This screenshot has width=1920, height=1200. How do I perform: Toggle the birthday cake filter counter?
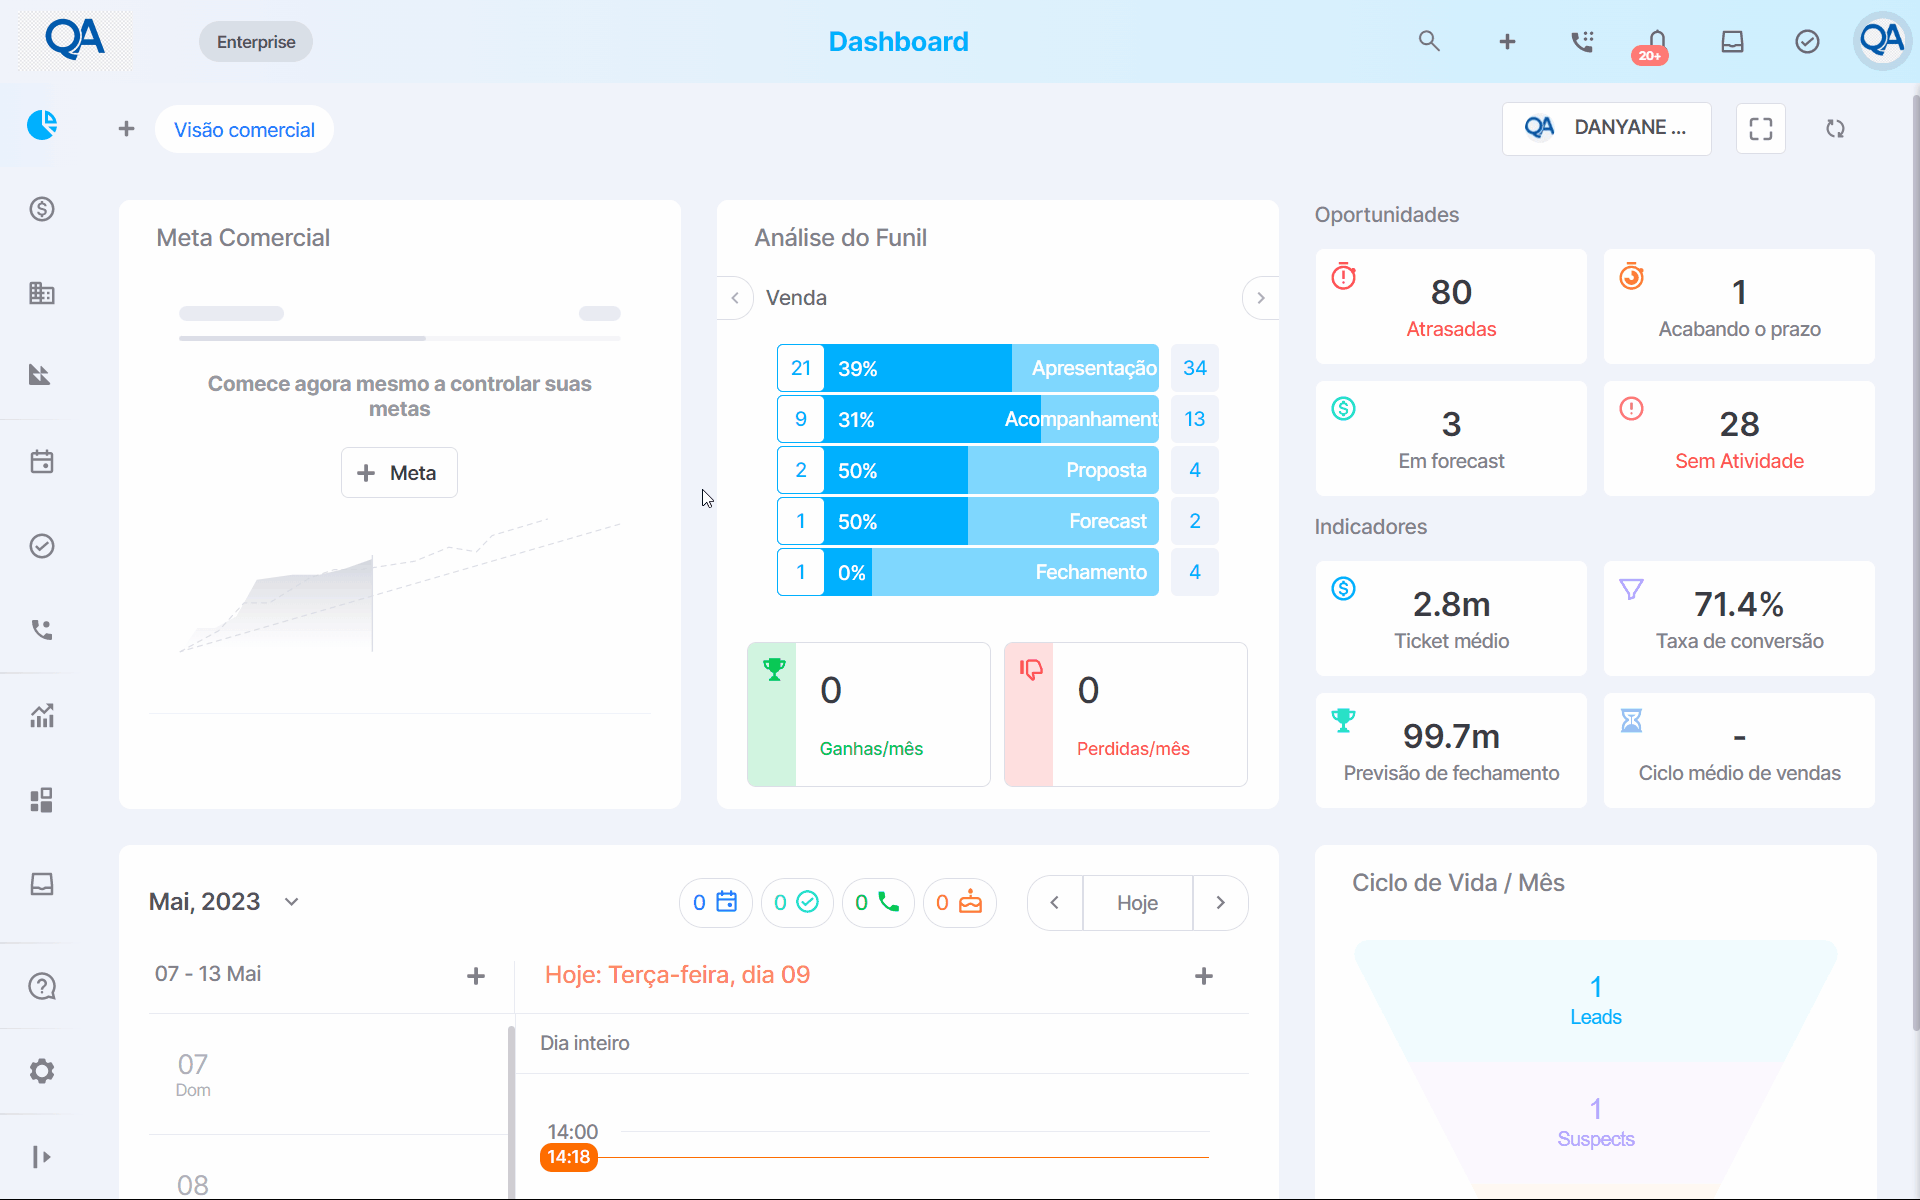(x=959, y=903)
